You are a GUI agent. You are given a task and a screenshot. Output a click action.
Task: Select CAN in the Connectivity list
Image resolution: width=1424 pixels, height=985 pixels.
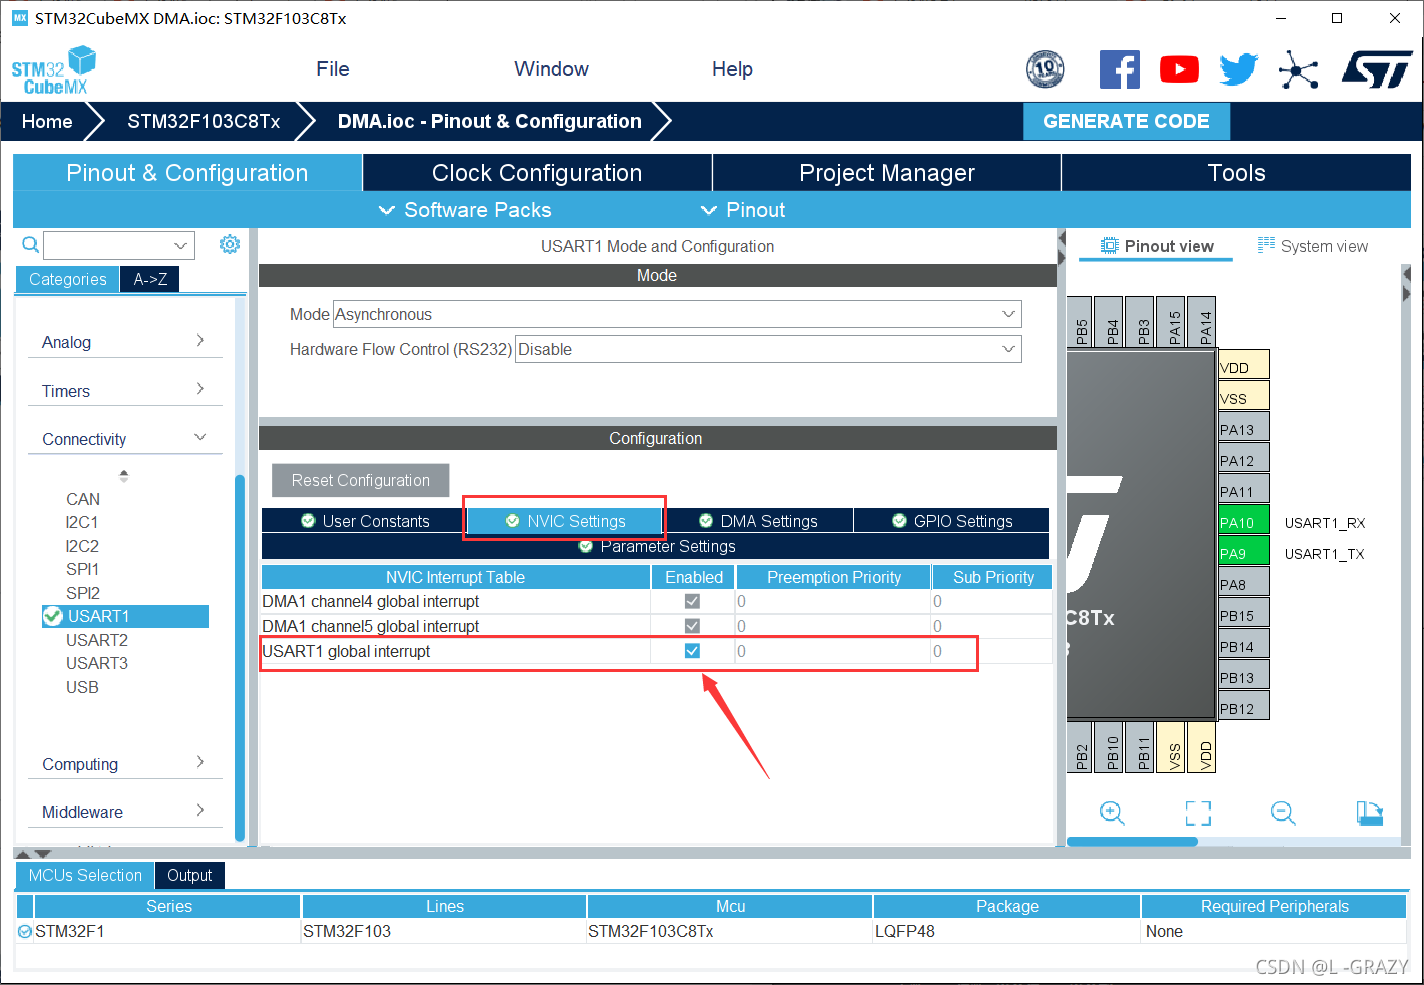83,499
